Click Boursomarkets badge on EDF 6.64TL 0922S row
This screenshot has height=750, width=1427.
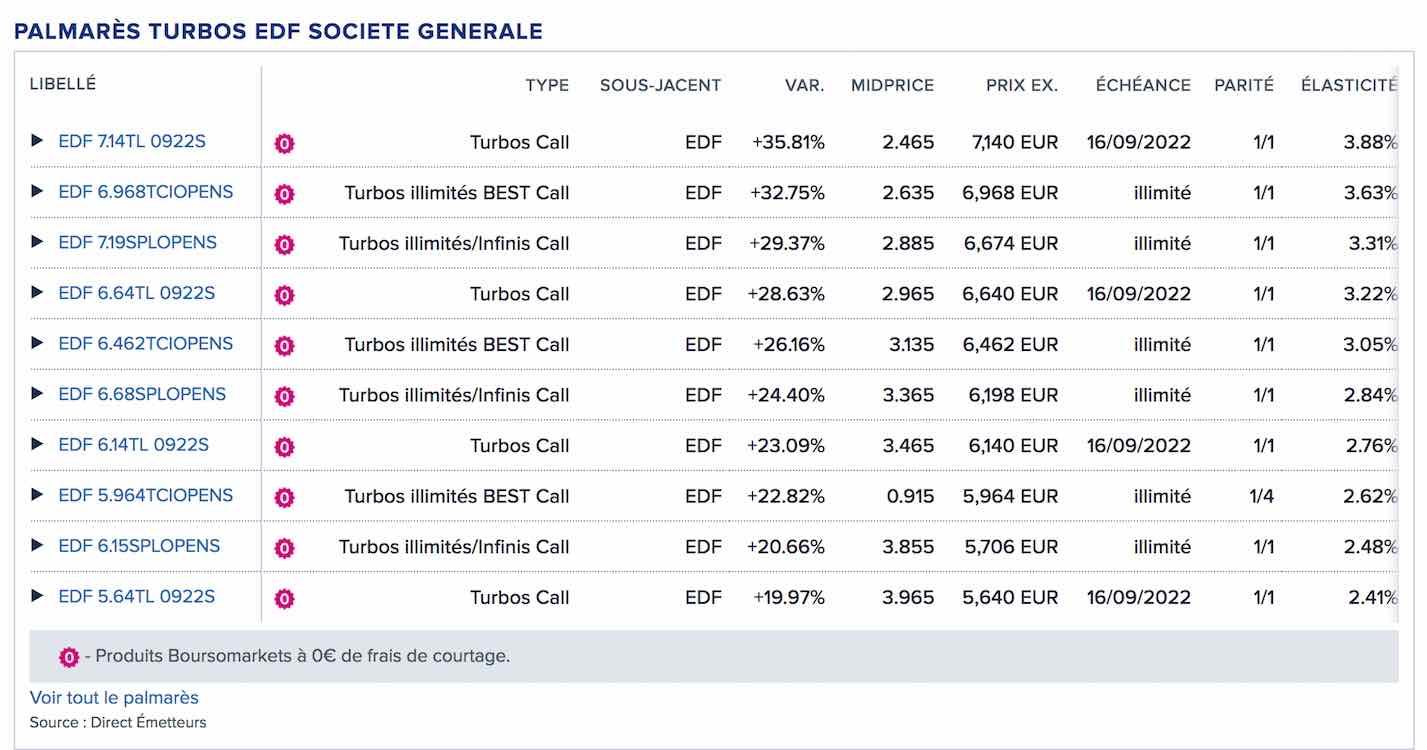click(285, 295)
